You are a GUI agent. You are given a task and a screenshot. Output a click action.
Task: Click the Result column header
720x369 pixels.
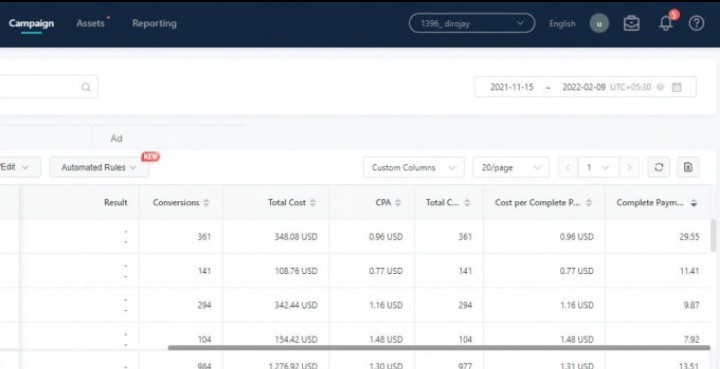click(x=116, y=202)
